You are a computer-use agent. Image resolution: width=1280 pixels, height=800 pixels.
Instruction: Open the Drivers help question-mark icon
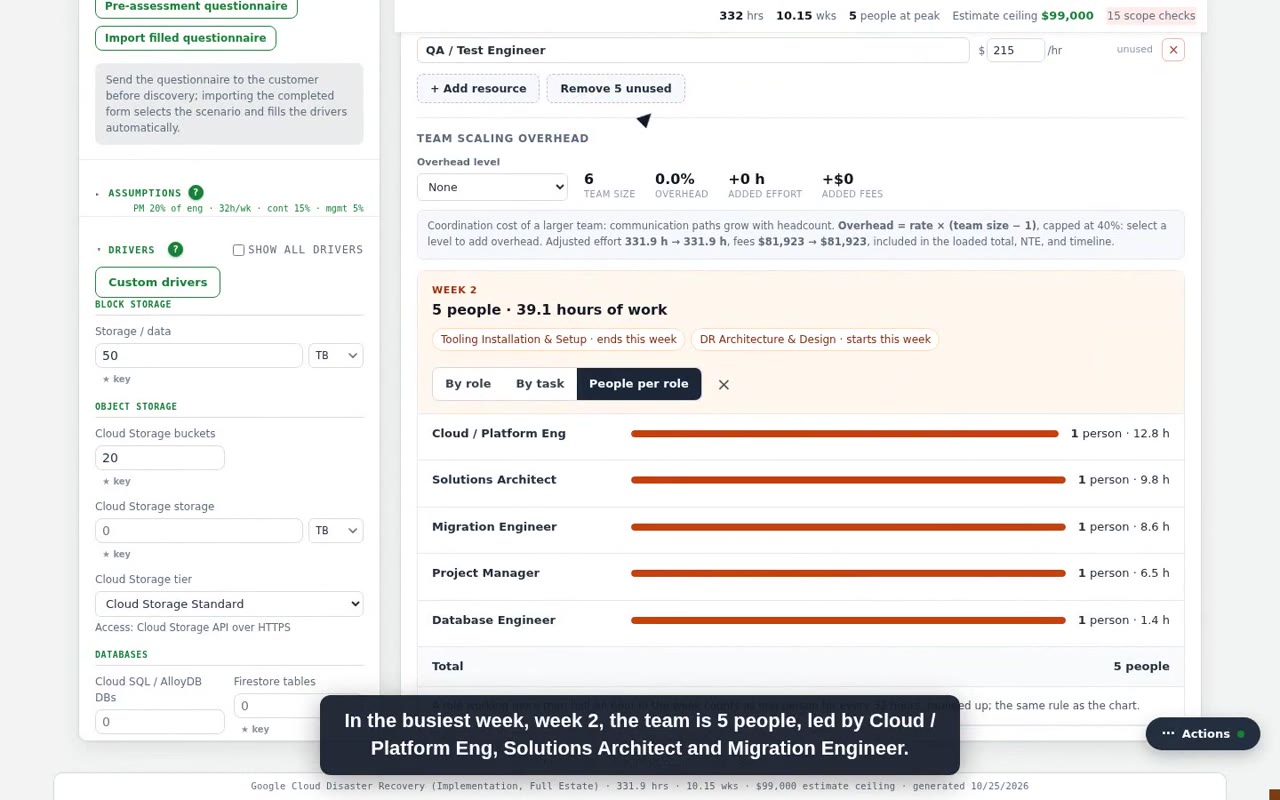[x=175, y=249]
